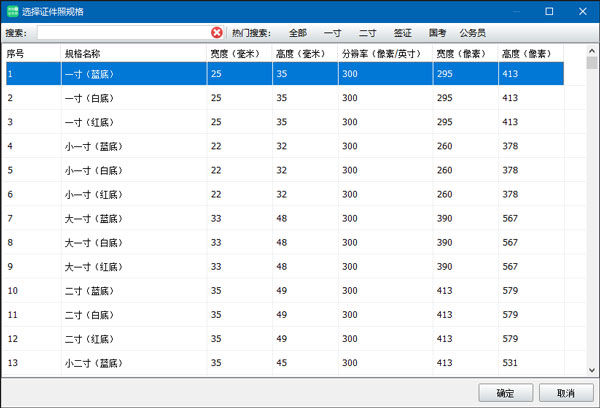Sort by 宽度（毫米） column header
Screen dimensions: 600x408
tap(240, 54)
